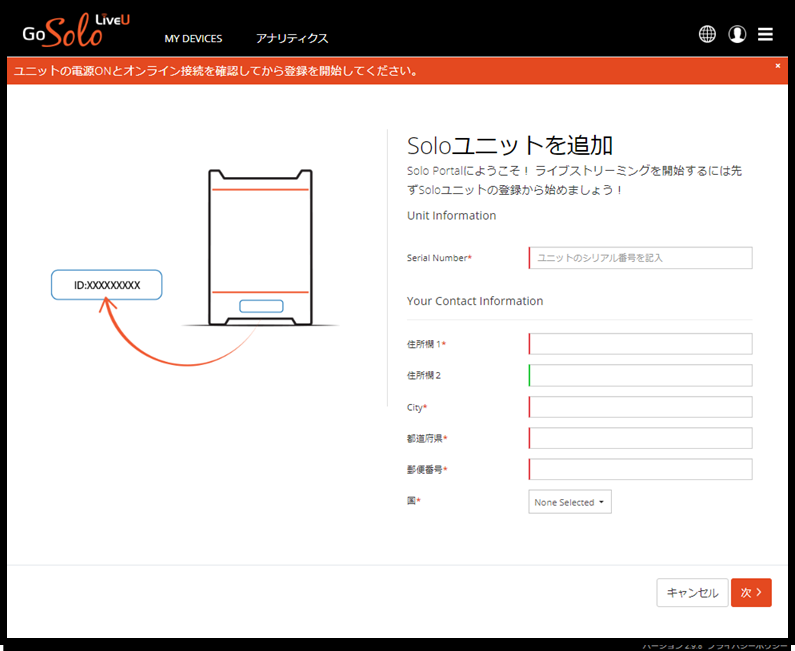Click the Unit Information heading
Viewport: 795px width, 651px height.
click(451, 215)
